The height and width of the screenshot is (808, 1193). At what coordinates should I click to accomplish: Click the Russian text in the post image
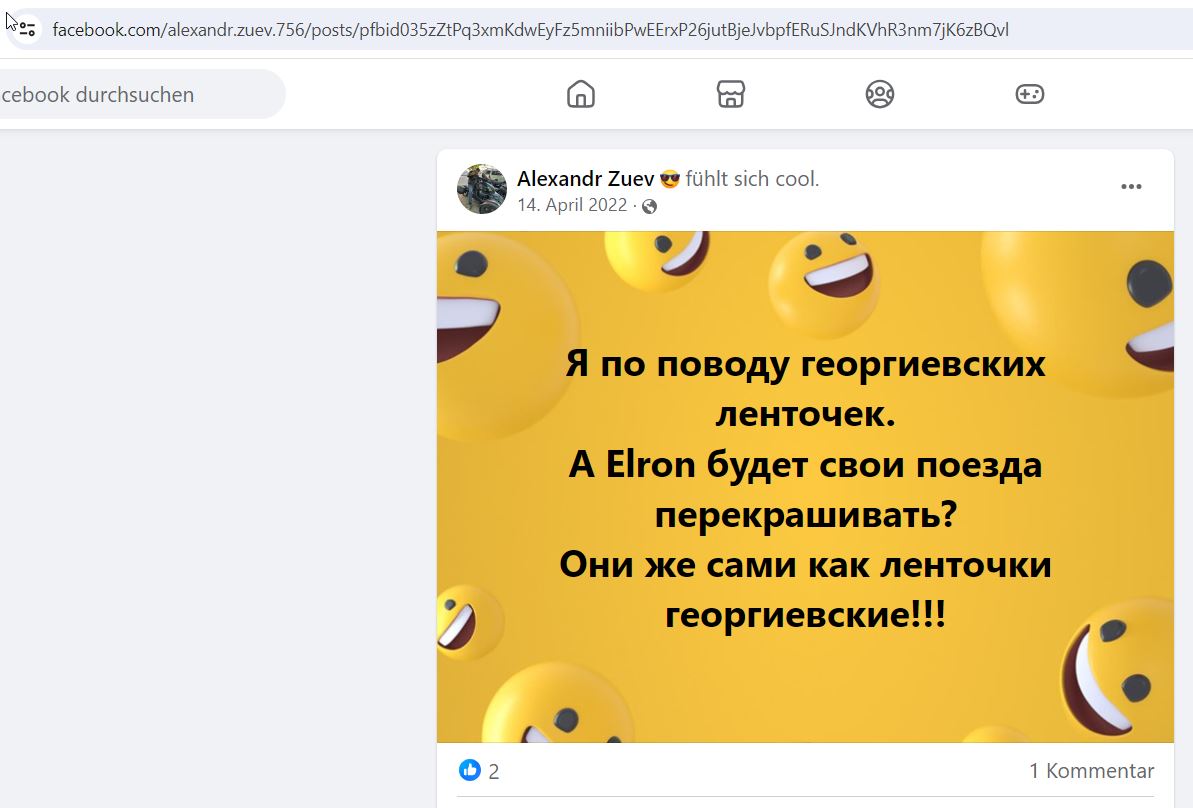click(x=805, y=488)
